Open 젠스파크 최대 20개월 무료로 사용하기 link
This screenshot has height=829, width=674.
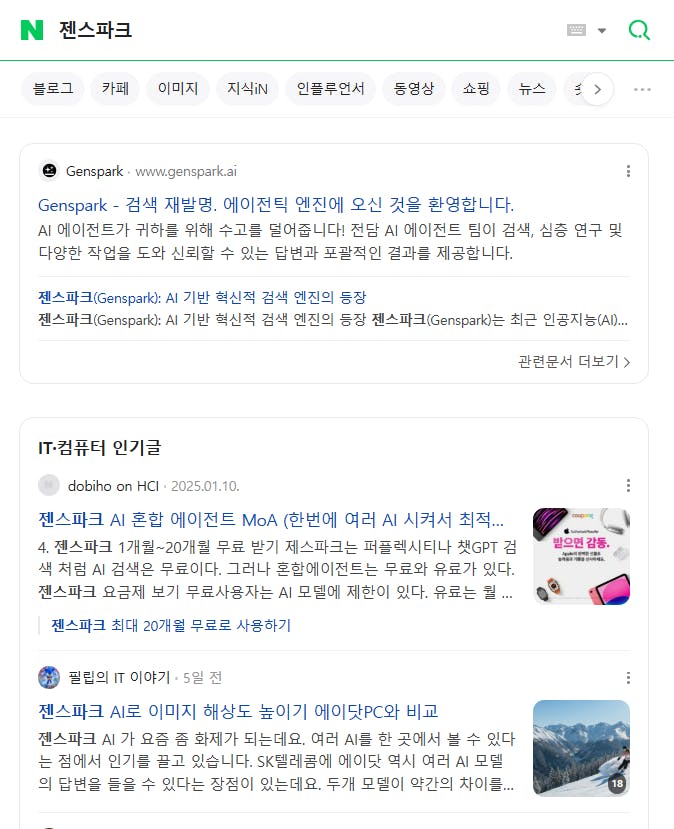coord(171,625)
